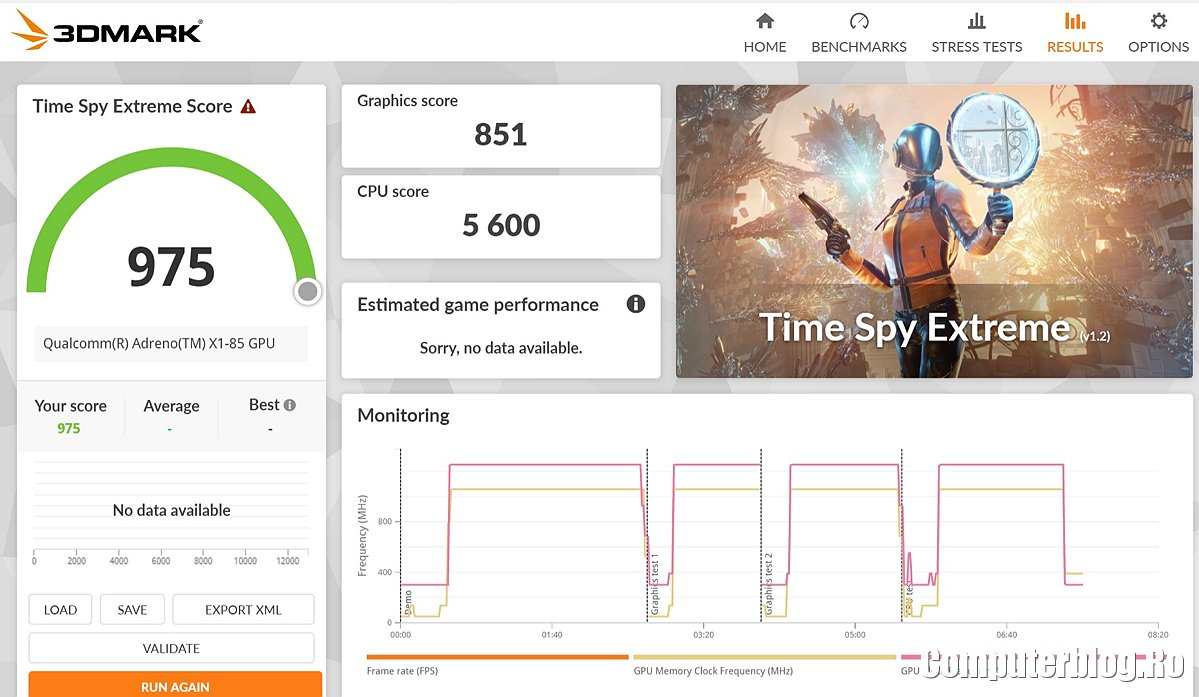Click the VALIDATE button
The image size is (1199, 697).
pyautogui.click(x=171, y=649)
